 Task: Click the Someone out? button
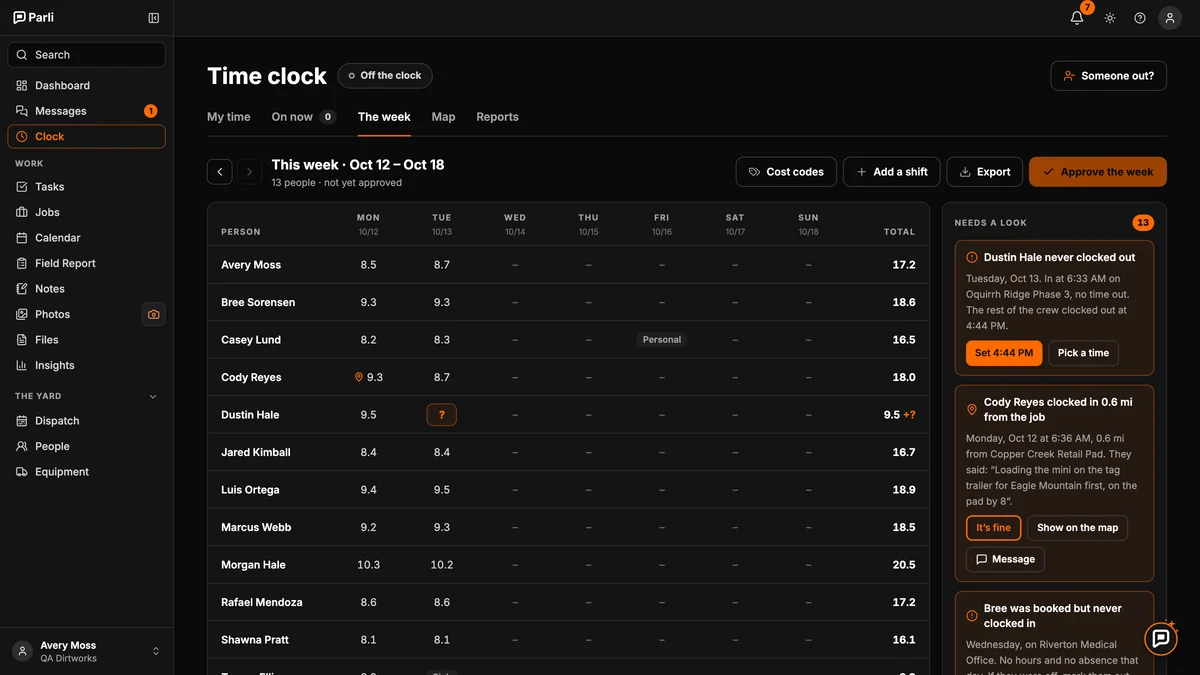tap(1108, 76)
